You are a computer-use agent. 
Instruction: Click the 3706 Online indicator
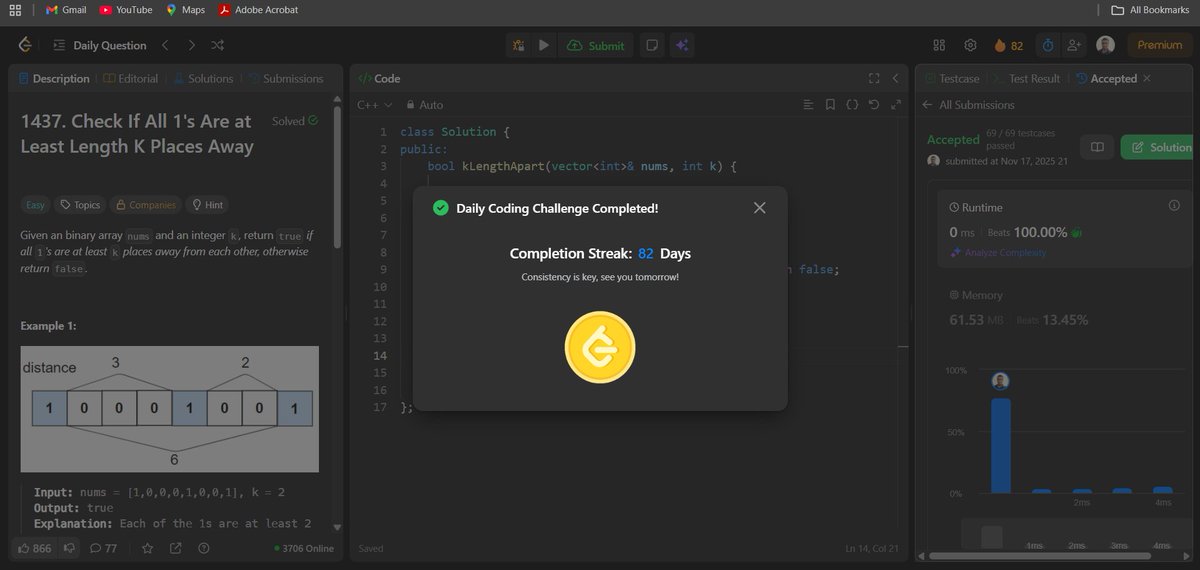coord(304,548)
